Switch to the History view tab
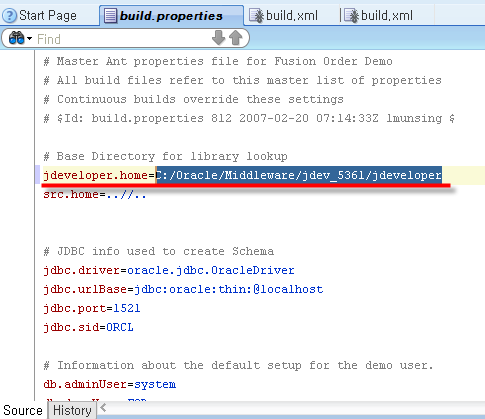The height and width of the screenshot is (419, 485). click(x=72, y=410)
